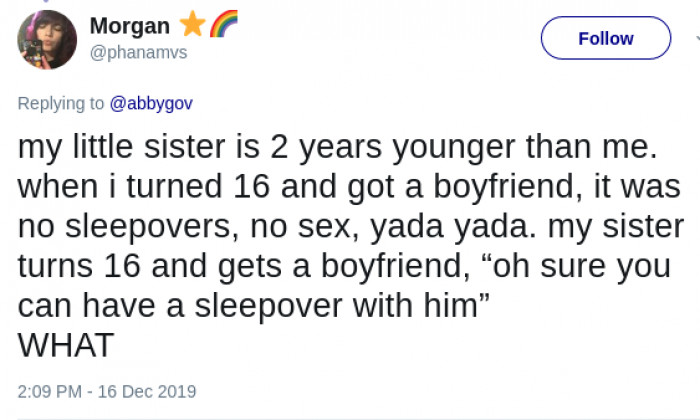The height and width of the screenshot is (420, 700).
Task: Click the line starting 'turns 16 and gets'
Action: (350, 266)
